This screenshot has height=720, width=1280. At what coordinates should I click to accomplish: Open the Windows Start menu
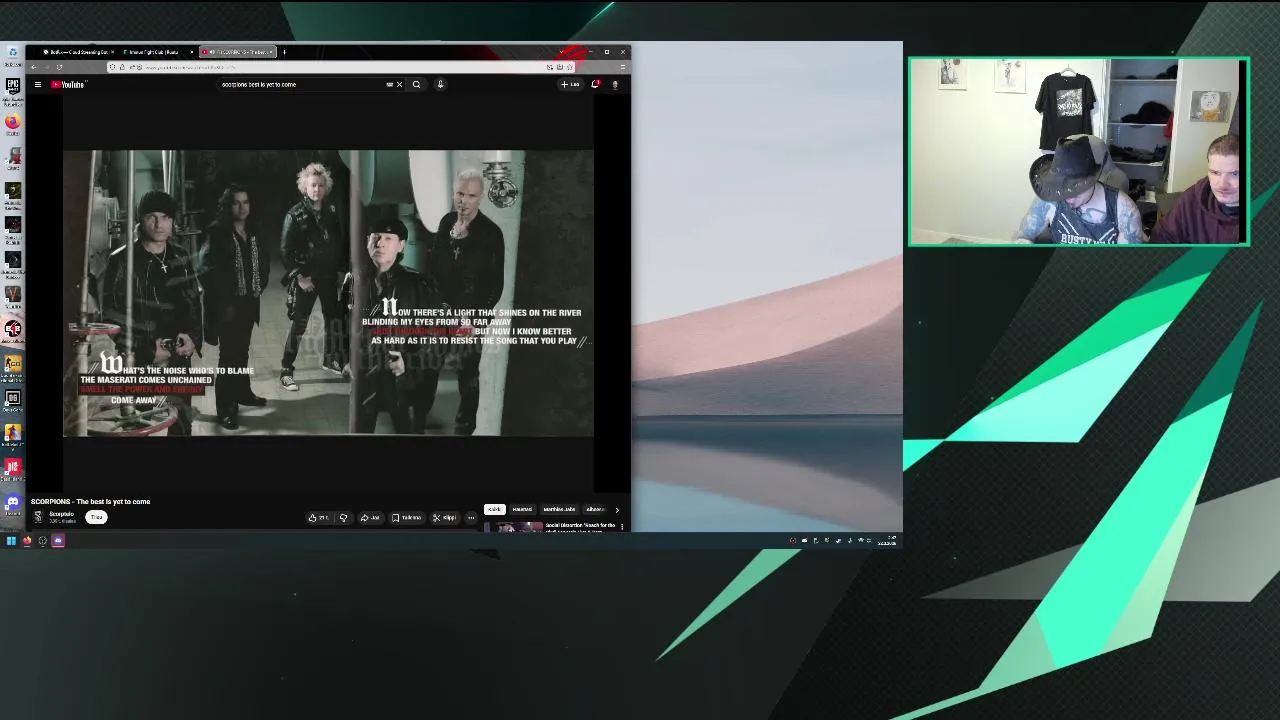pyautogui.click(x=11, y=541)
